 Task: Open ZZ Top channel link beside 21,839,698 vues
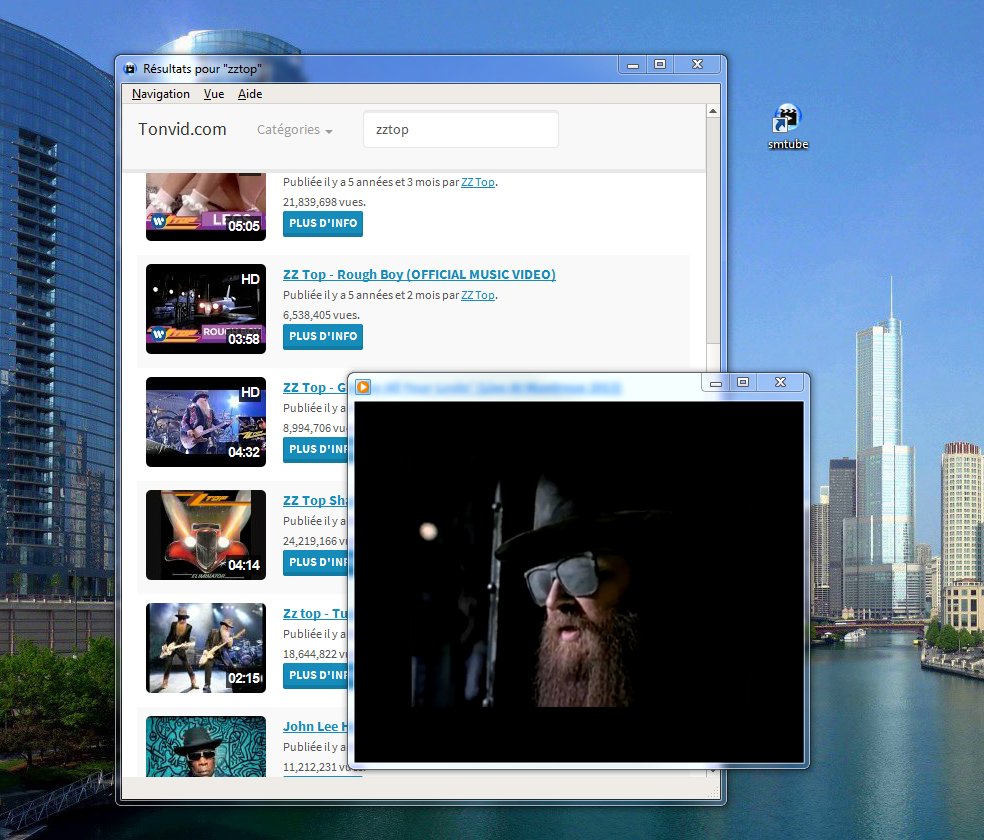[478, 182]
